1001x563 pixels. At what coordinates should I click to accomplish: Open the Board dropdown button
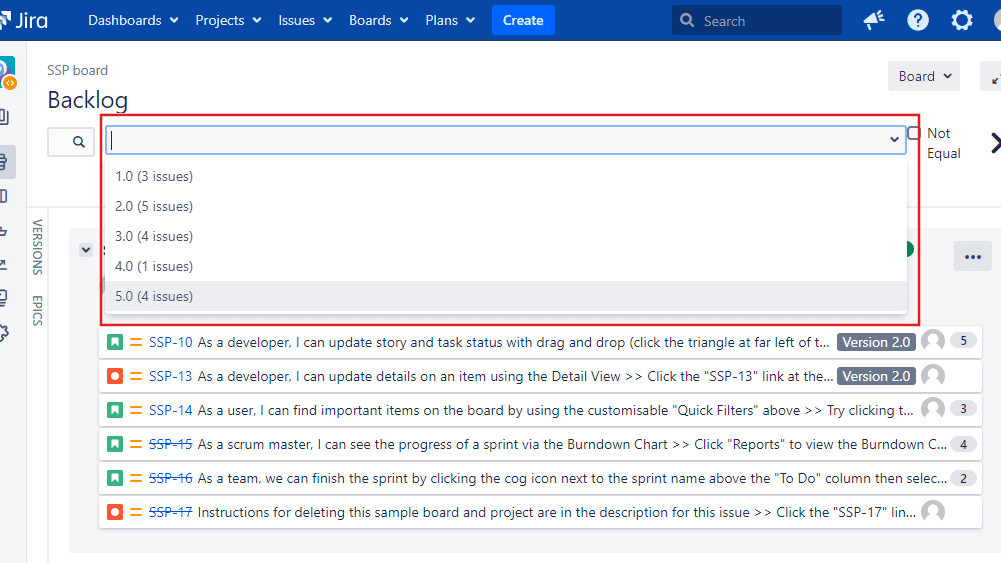point(923,76)
